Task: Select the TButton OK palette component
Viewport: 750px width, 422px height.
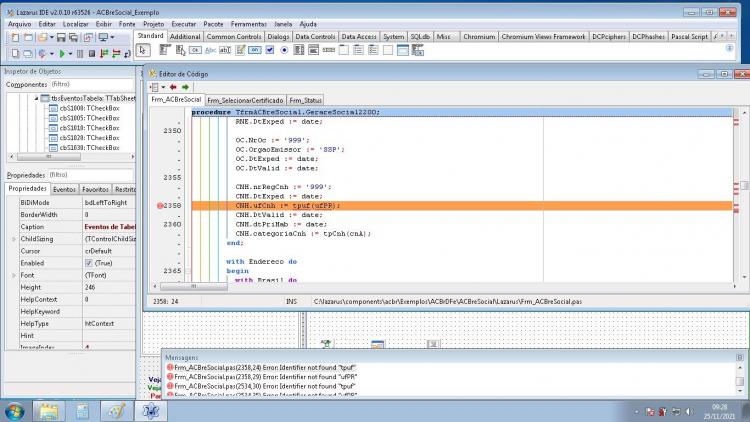Action: [x=195, y=50]
